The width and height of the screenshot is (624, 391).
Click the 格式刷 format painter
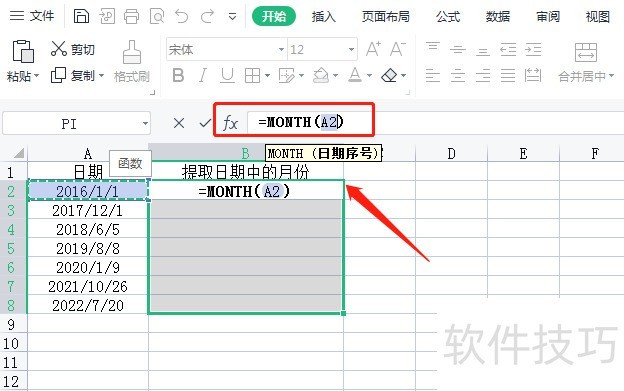point(132,62)
